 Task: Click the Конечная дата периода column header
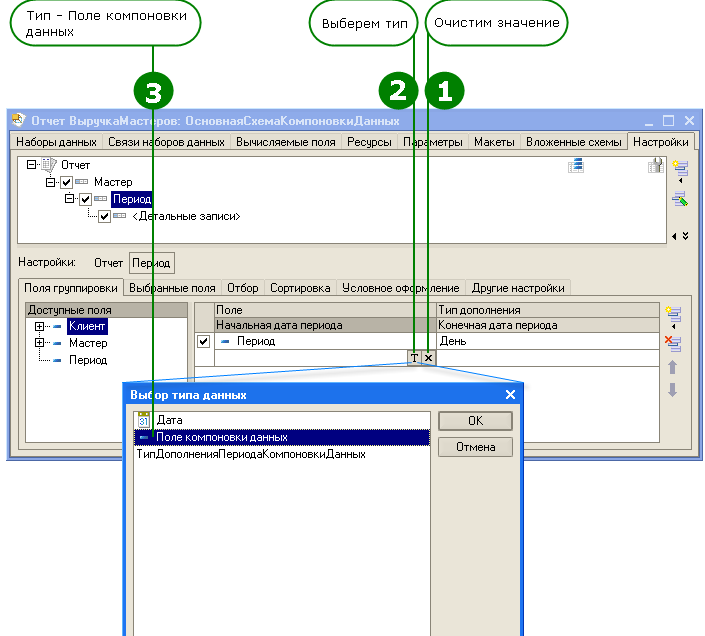tap(548, 325)
